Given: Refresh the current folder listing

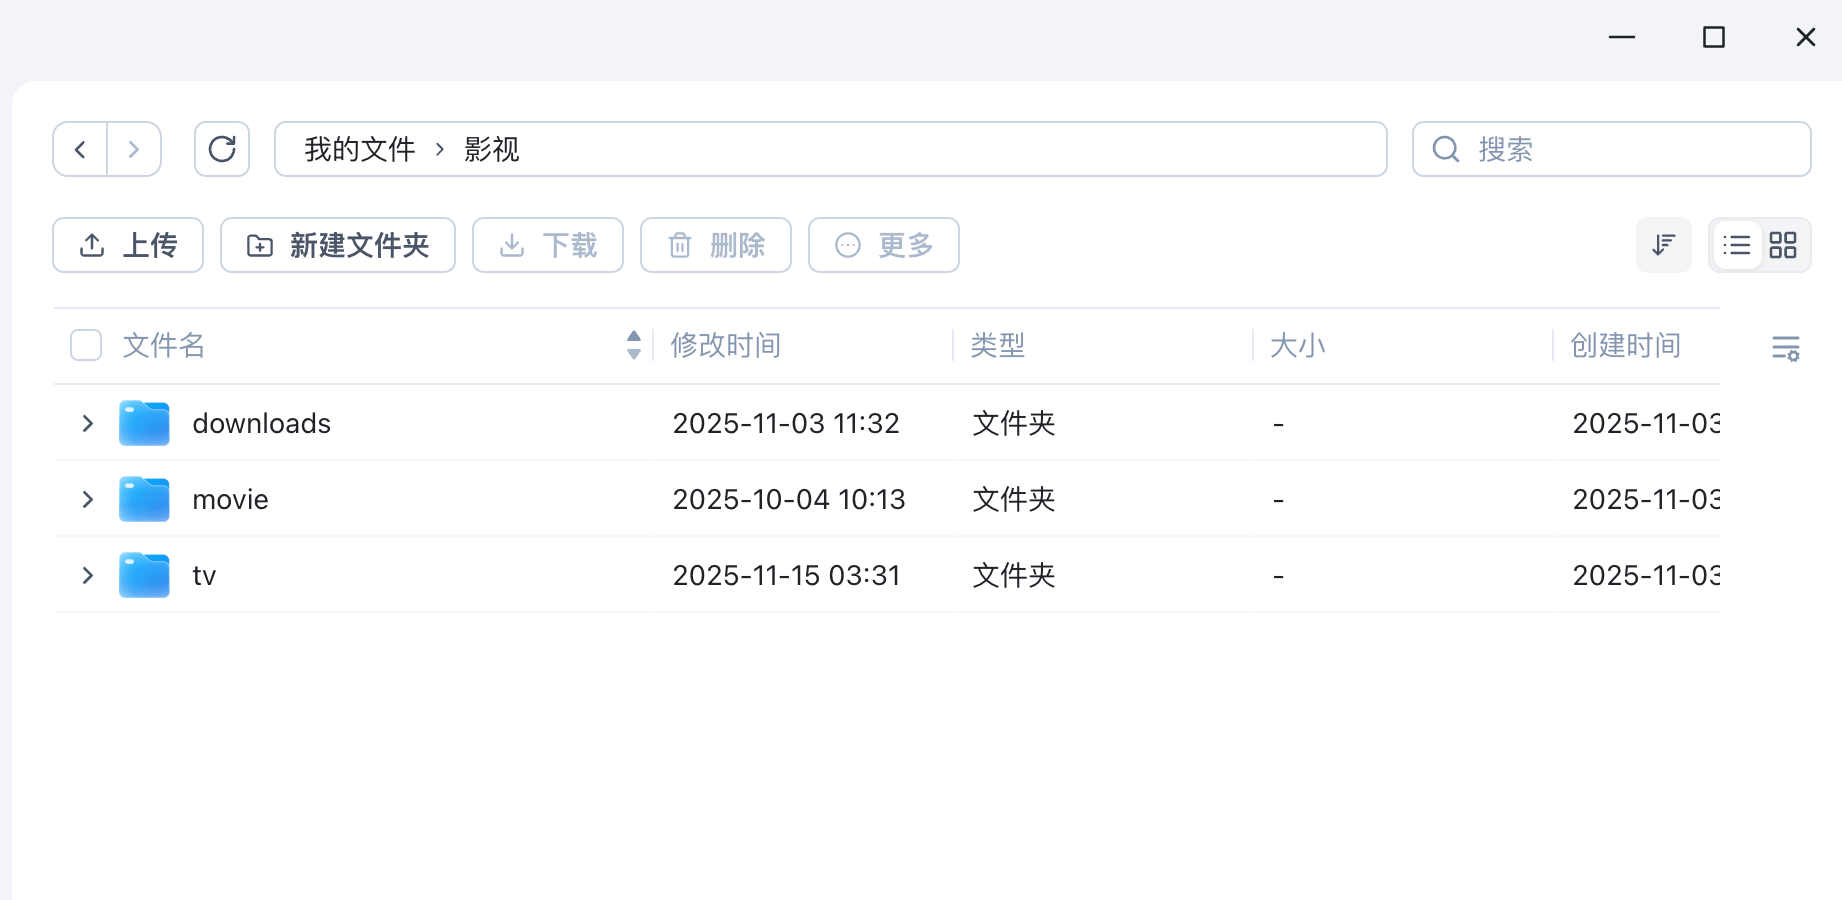Looking at the screenshot, I should click(x=222, y=150).
